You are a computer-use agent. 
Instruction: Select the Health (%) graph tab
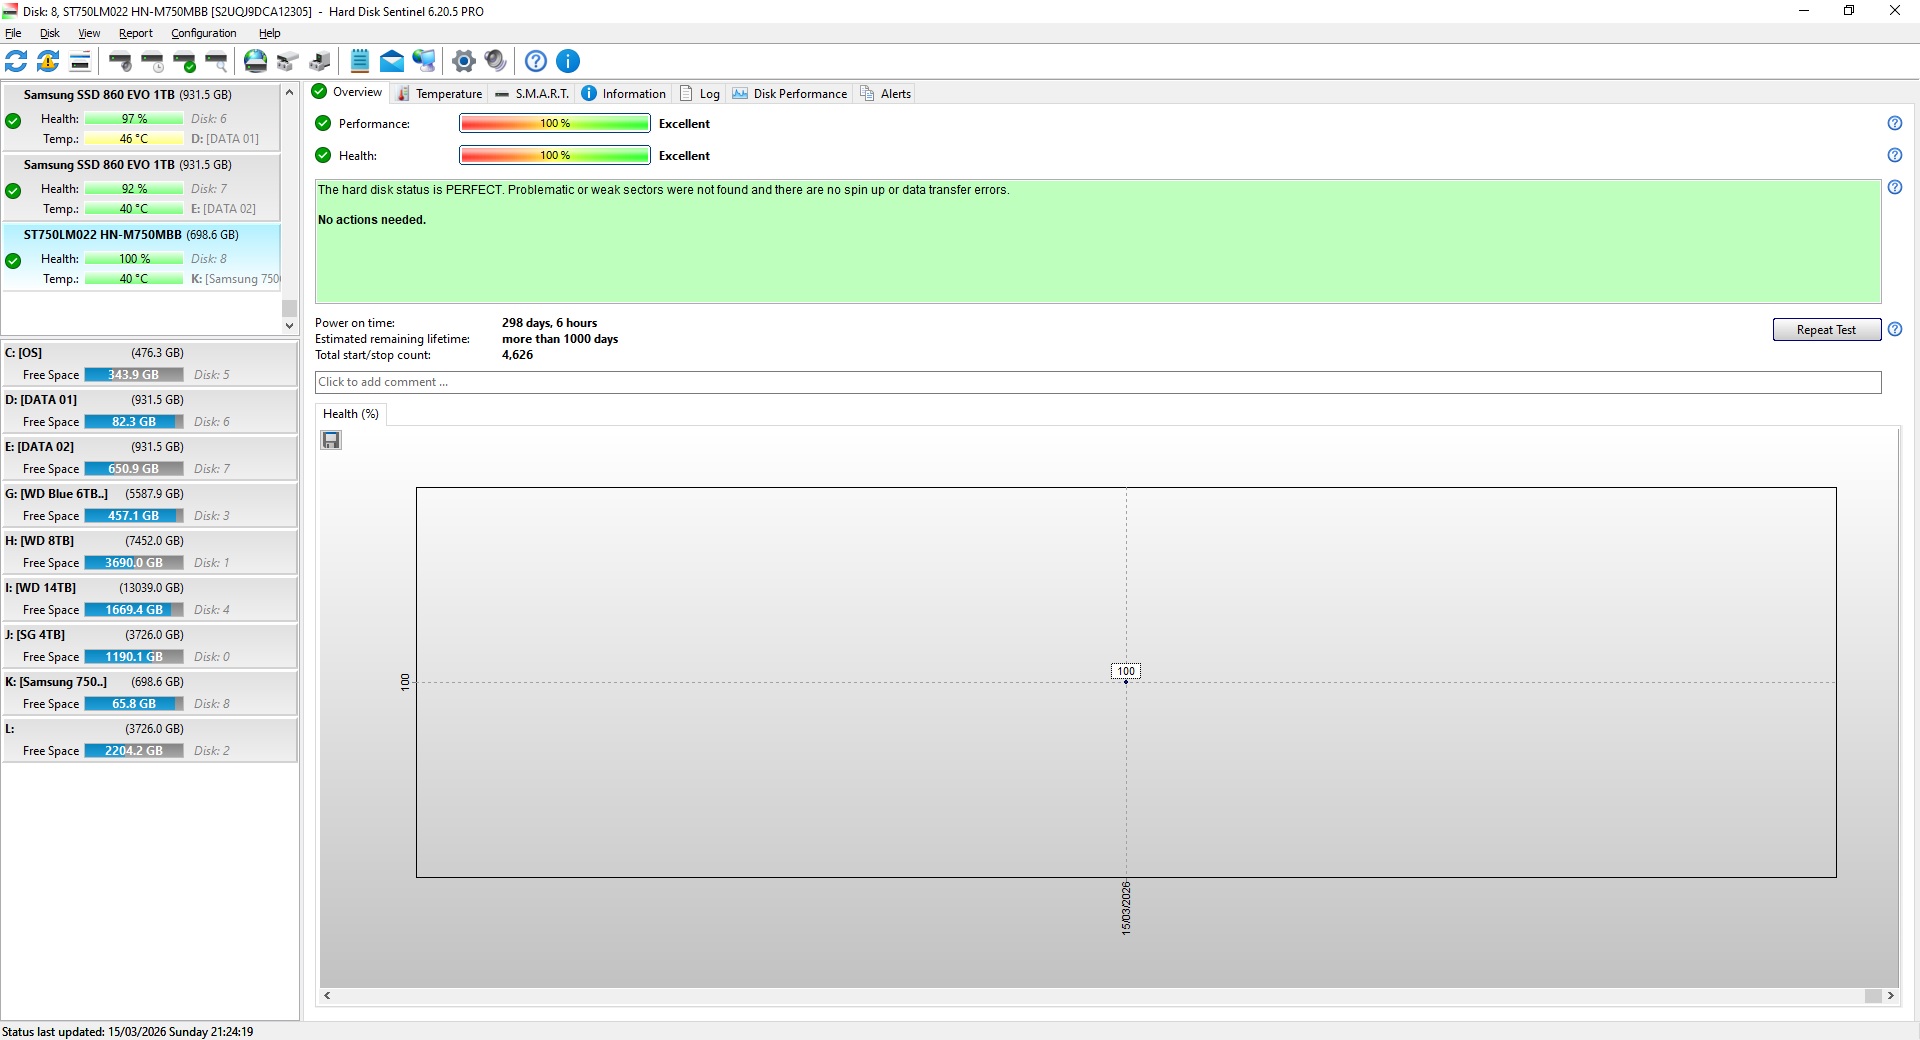pos(351,414)
